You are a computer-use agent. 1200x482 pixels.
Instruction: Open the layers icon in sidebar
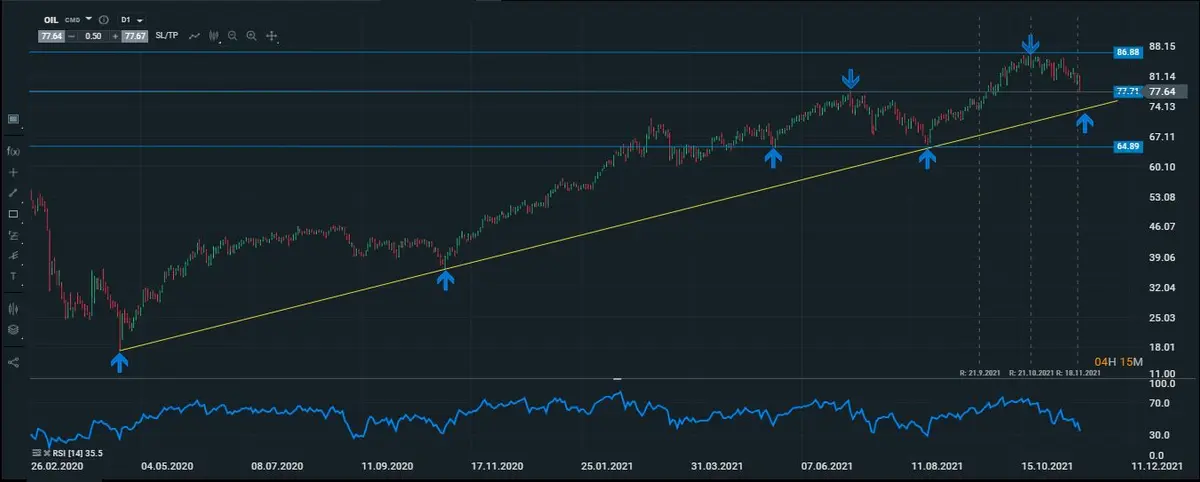pyautogui.click(x=14, y=329)
